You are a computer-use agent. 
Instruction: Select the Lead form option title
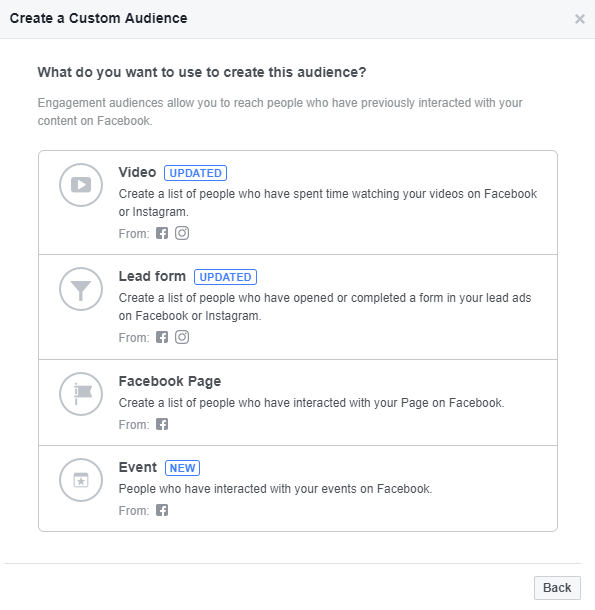tap(152, 276)
